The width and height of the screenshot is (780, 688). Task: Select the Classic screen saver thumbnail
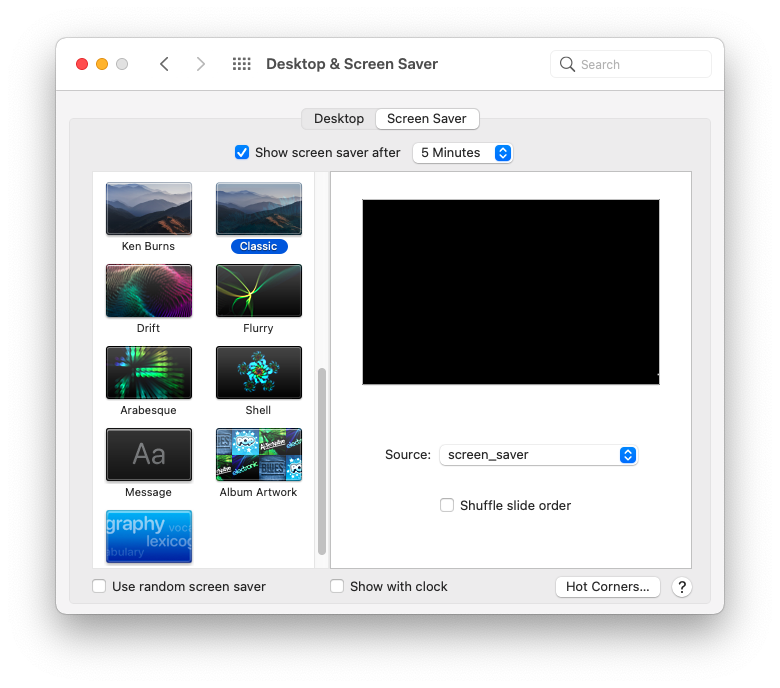pos(259,208)
